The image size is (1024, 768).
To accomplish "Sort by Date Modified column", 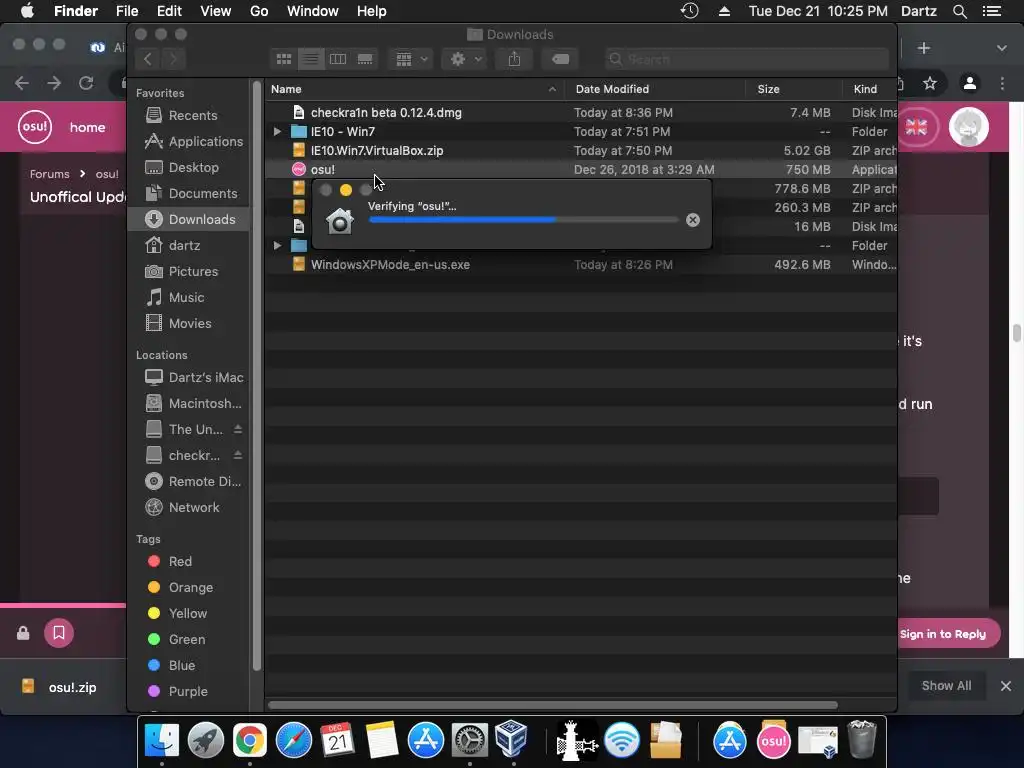I will click(656, 89).
